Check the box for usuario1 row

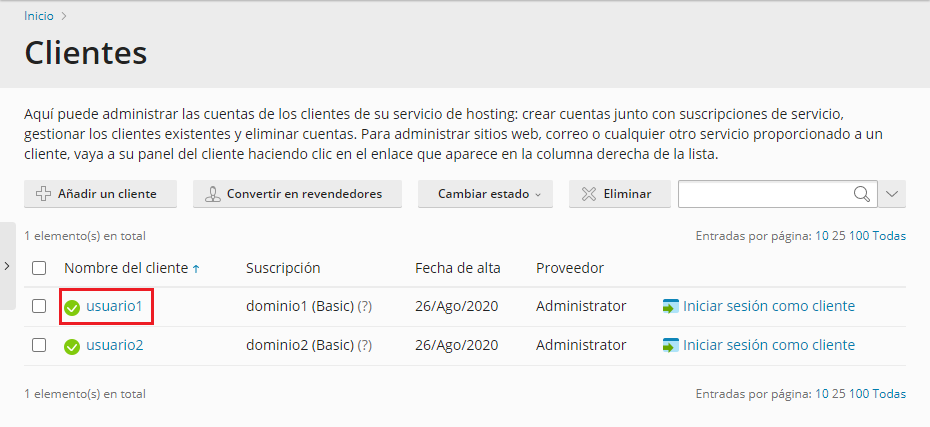tap(39, 306)
